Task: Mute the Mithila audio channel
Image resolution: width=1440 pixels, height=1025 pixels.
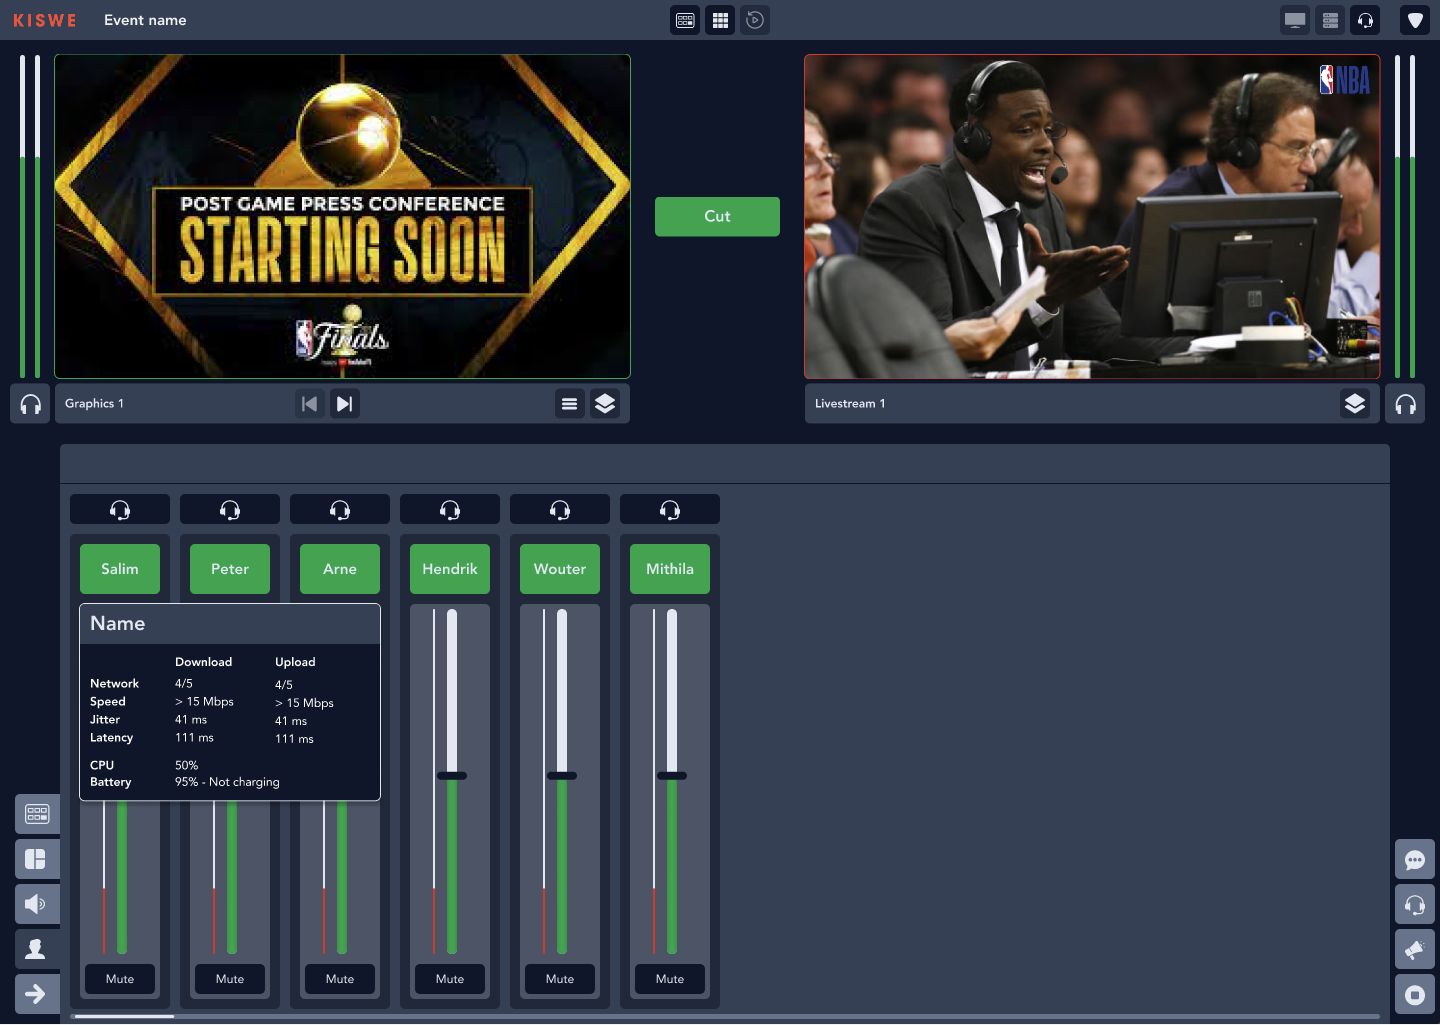Action: [669, 979]
